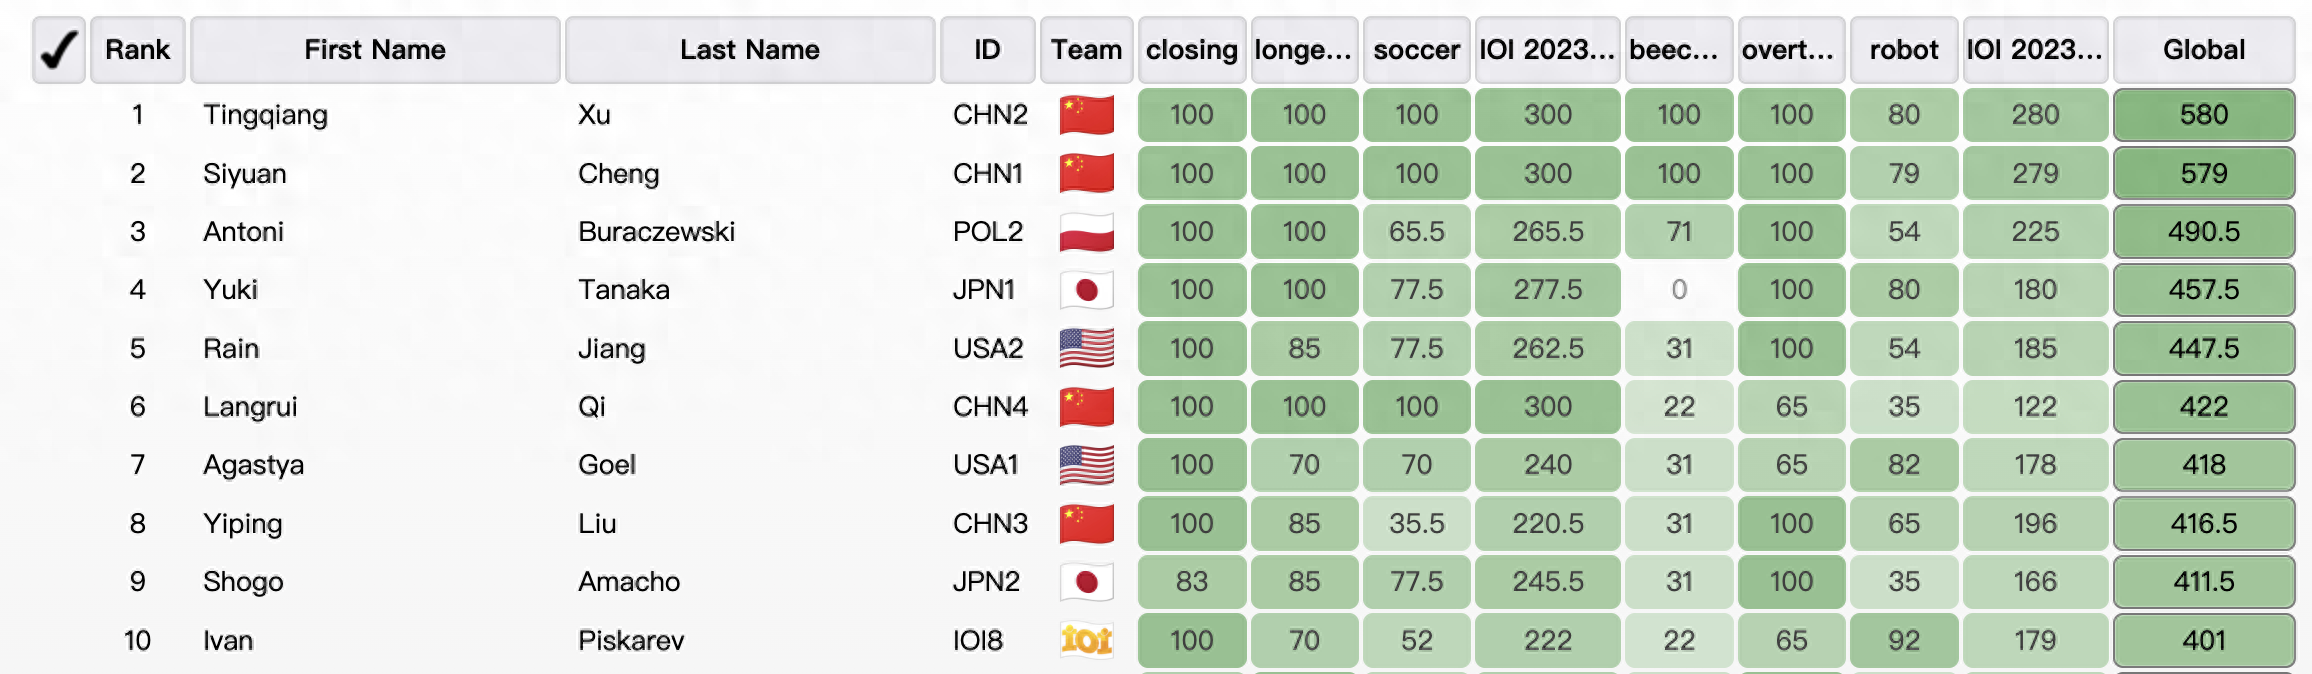2312x674 pixels.
Task: Click Yuki Tanaka's zero score cell
Action: pyautogui.click(x=1679, y=290)
